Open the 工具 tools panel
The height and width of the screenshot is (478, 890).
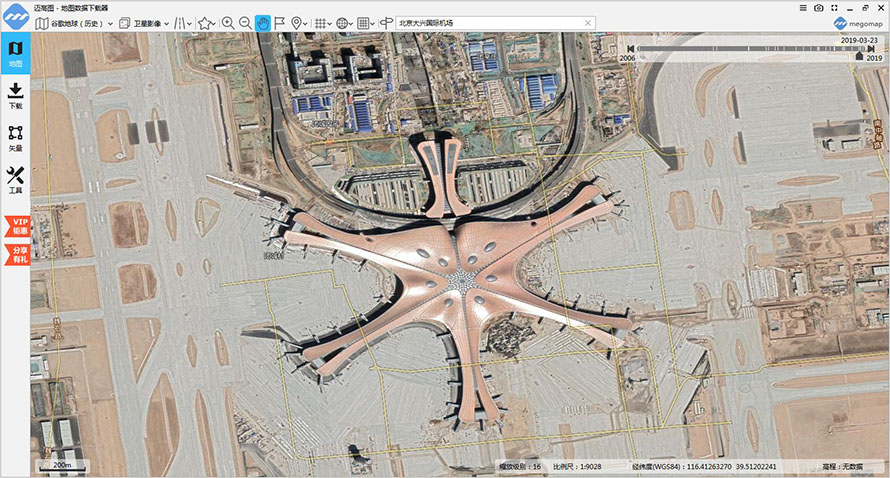[x=15, y=181]
